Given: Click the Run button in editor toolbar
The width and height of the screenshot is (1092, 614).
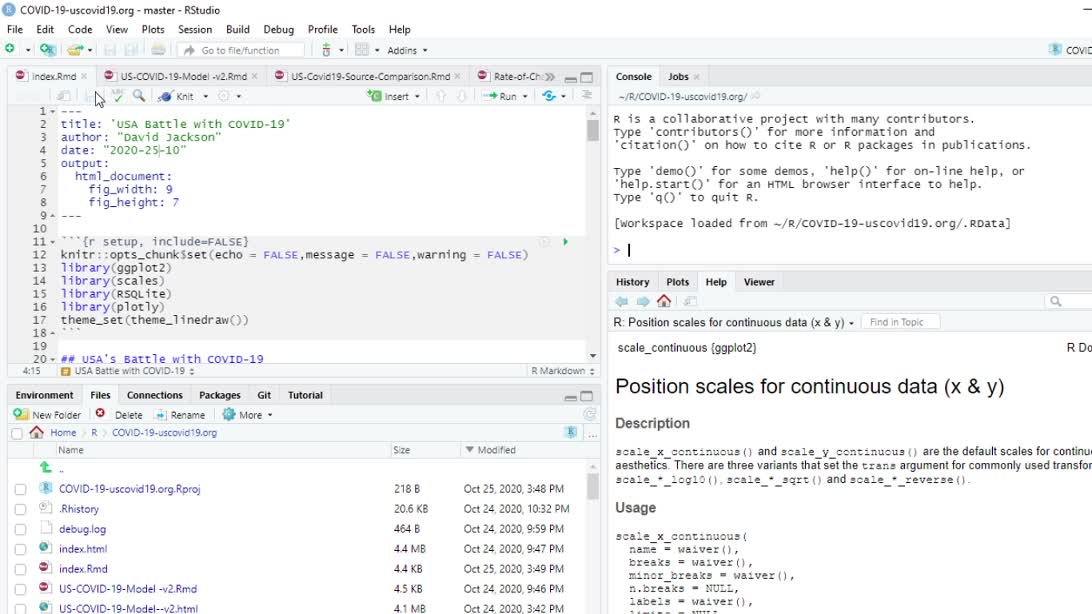Looking at the screenshot, I should (500, 96).
